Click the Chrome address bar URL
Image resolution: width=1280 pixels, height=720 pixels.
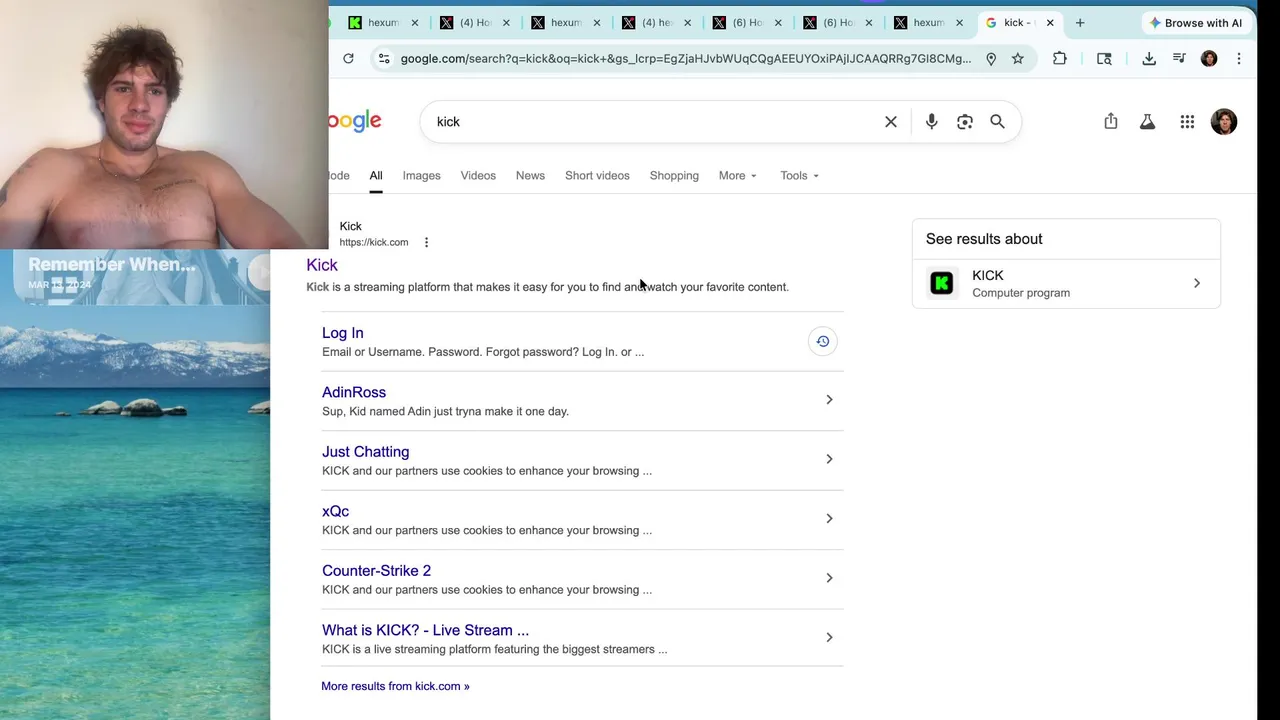(686, 59)
